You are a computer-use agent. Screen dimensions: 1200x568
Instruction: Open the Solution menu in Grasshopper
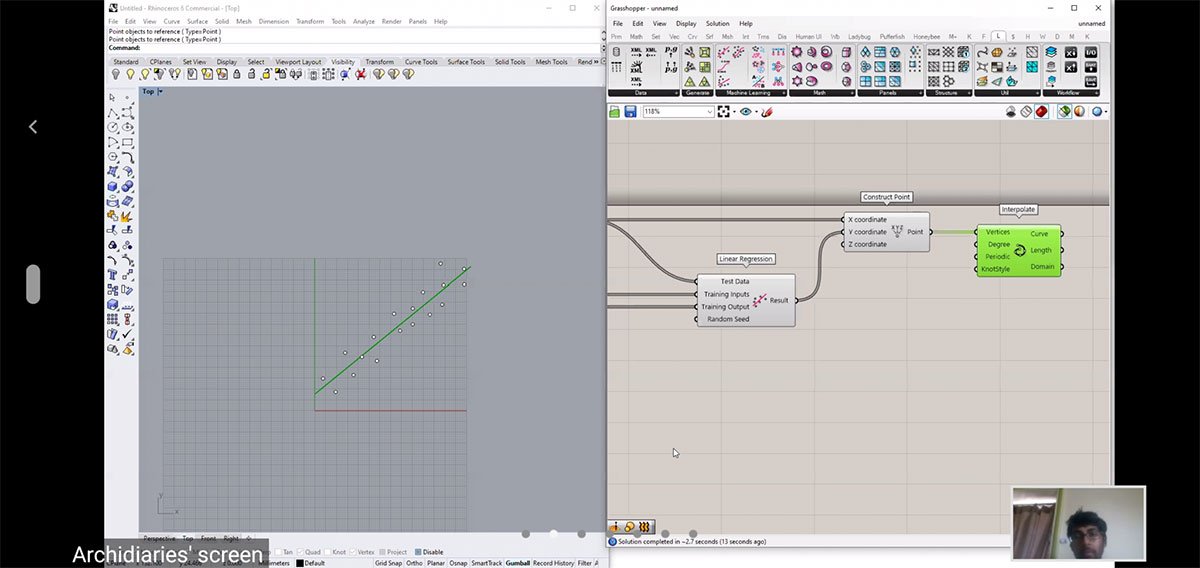pyautogui.click(x=717, y=23)
